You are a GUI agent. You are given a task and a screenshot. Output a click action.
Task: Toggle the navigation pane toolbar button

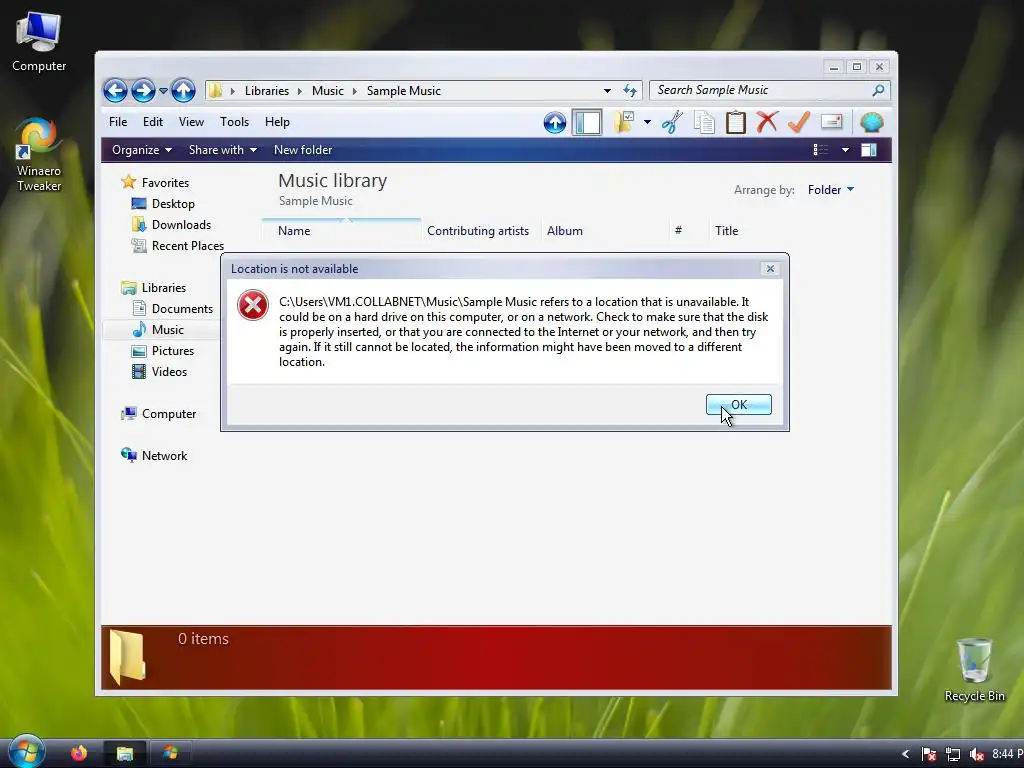tap(586, 122)
